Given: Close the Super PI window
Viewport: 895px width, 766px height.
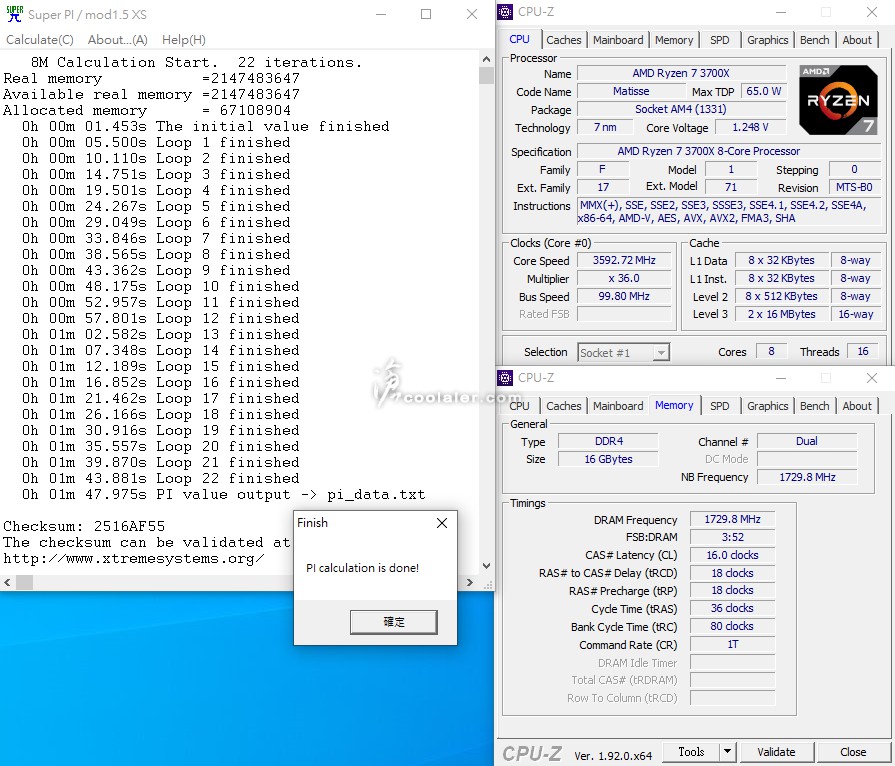Looking at the screenshot, I should tap(471, 14).
